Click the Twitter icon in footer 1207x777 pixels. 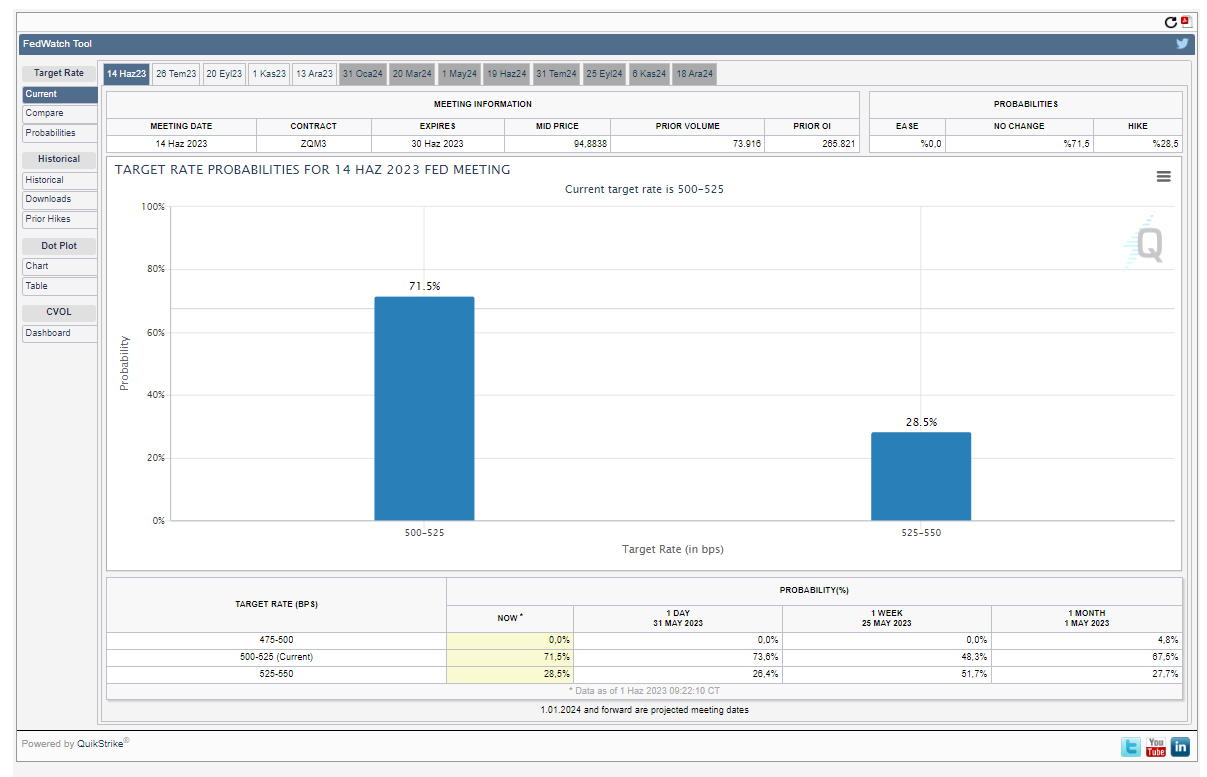[1130, 746]
